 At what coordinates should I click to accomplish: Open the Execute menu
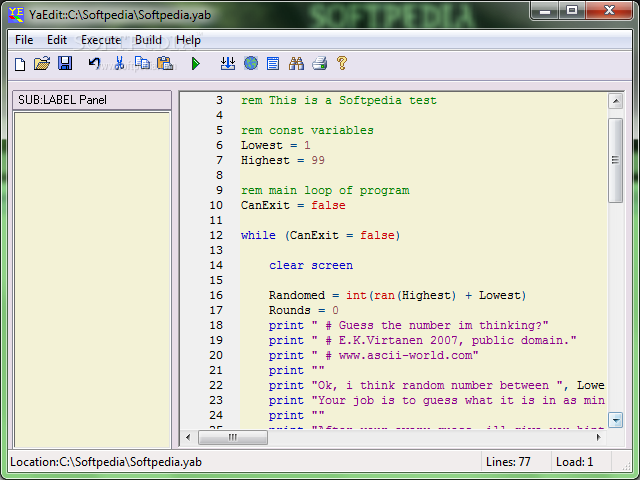coord(101,40)
